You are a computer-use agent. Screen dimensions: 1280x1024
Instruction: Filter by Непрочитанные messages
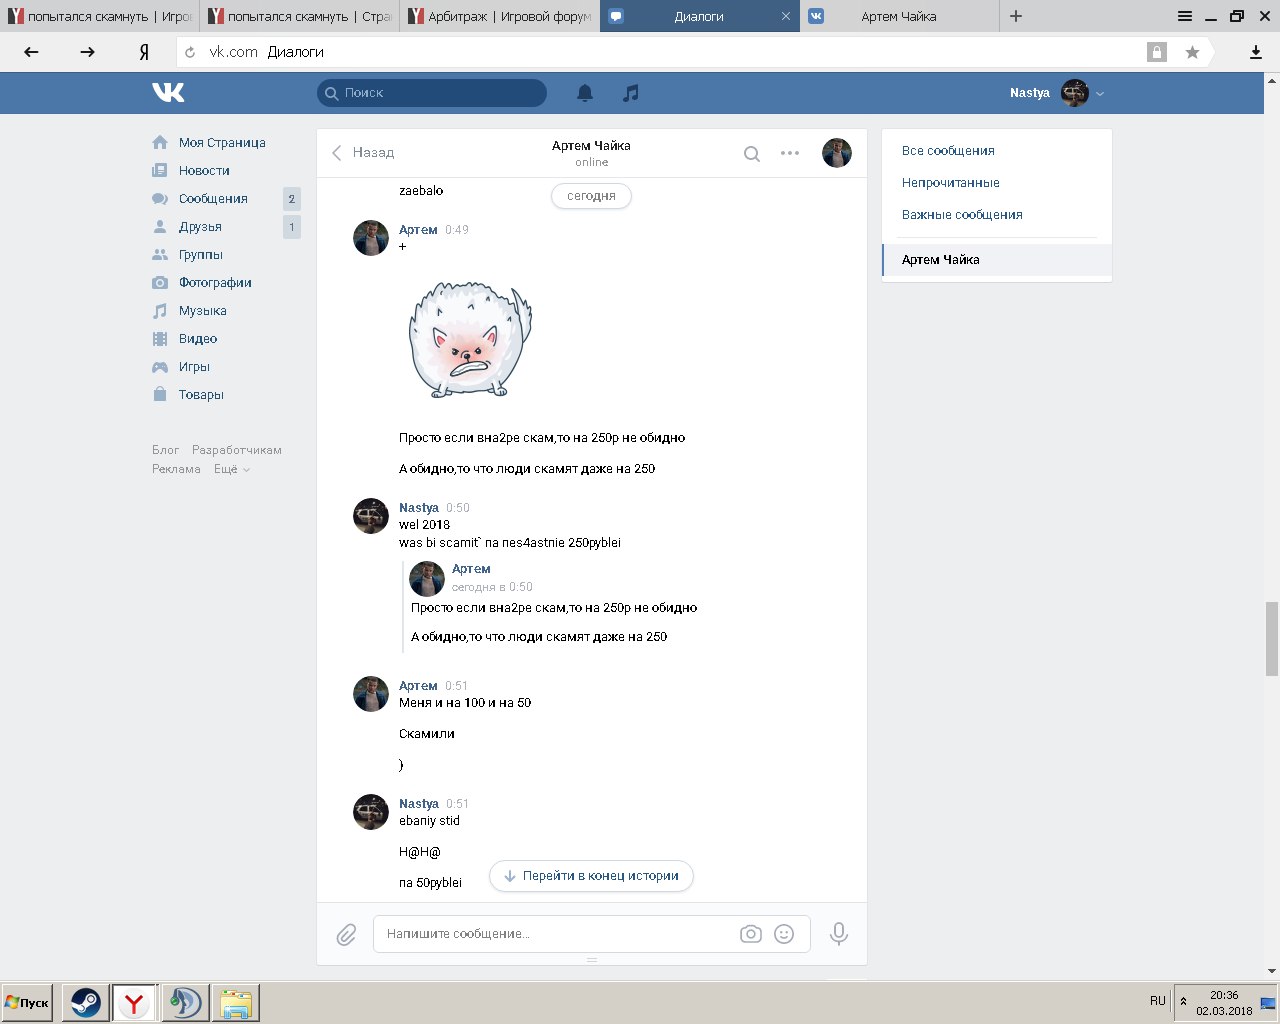(951, 183)
